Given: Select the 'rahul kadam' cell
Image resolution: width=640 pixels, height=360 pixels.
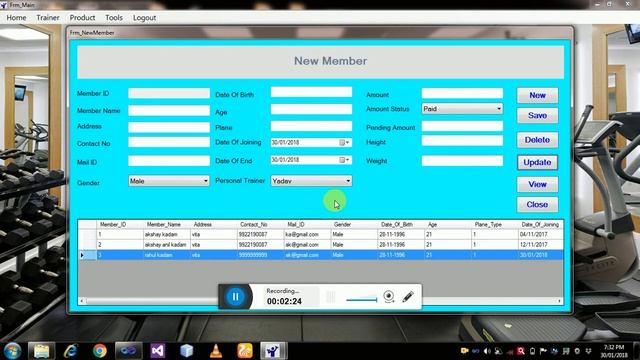Looking at the screenshot, I should click(167, 255).
